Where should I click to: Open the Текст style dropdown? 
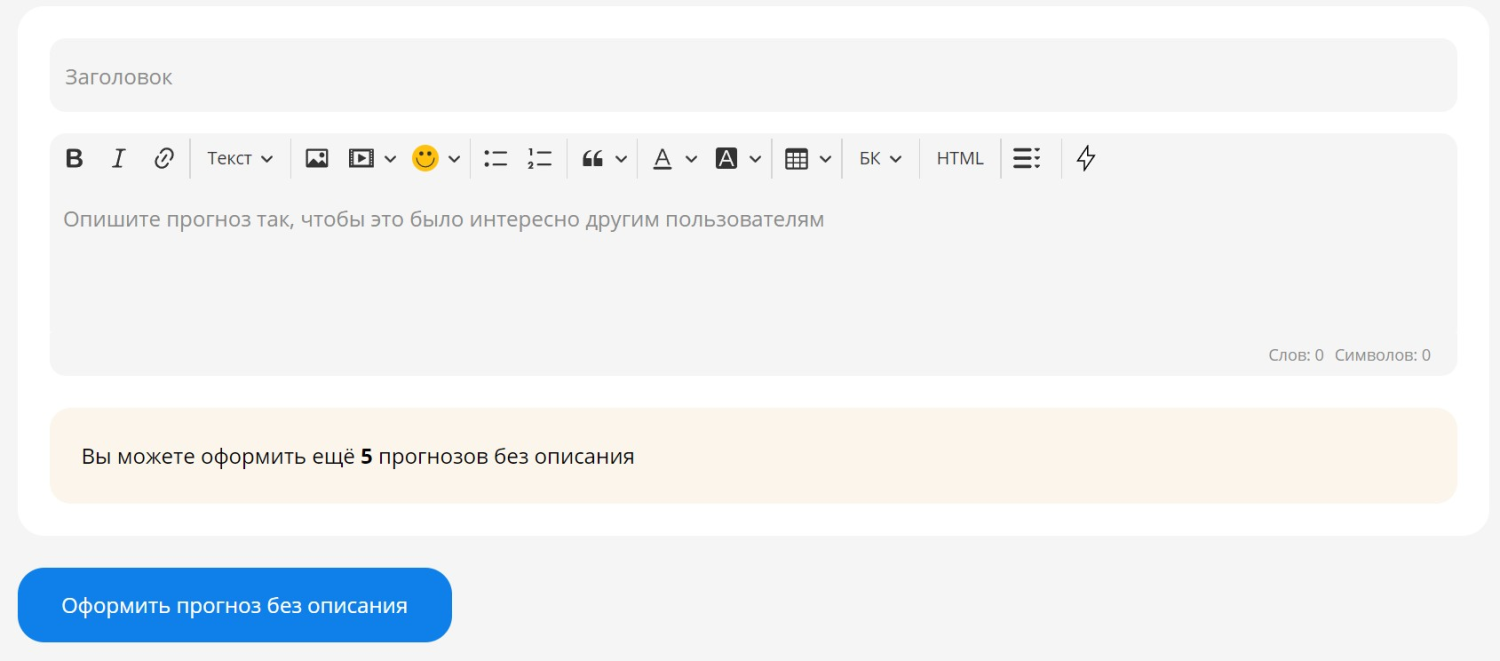(x=240, y=158)
